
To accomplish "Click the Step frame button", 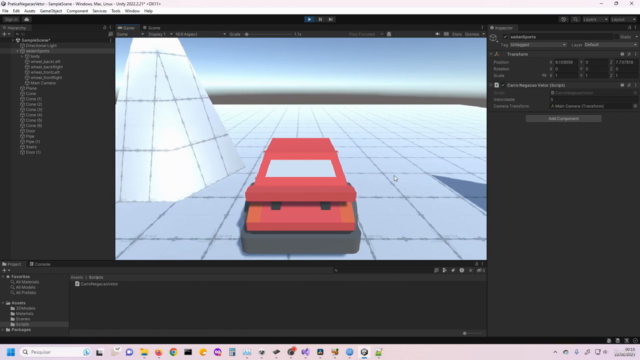I will (331, 19).
